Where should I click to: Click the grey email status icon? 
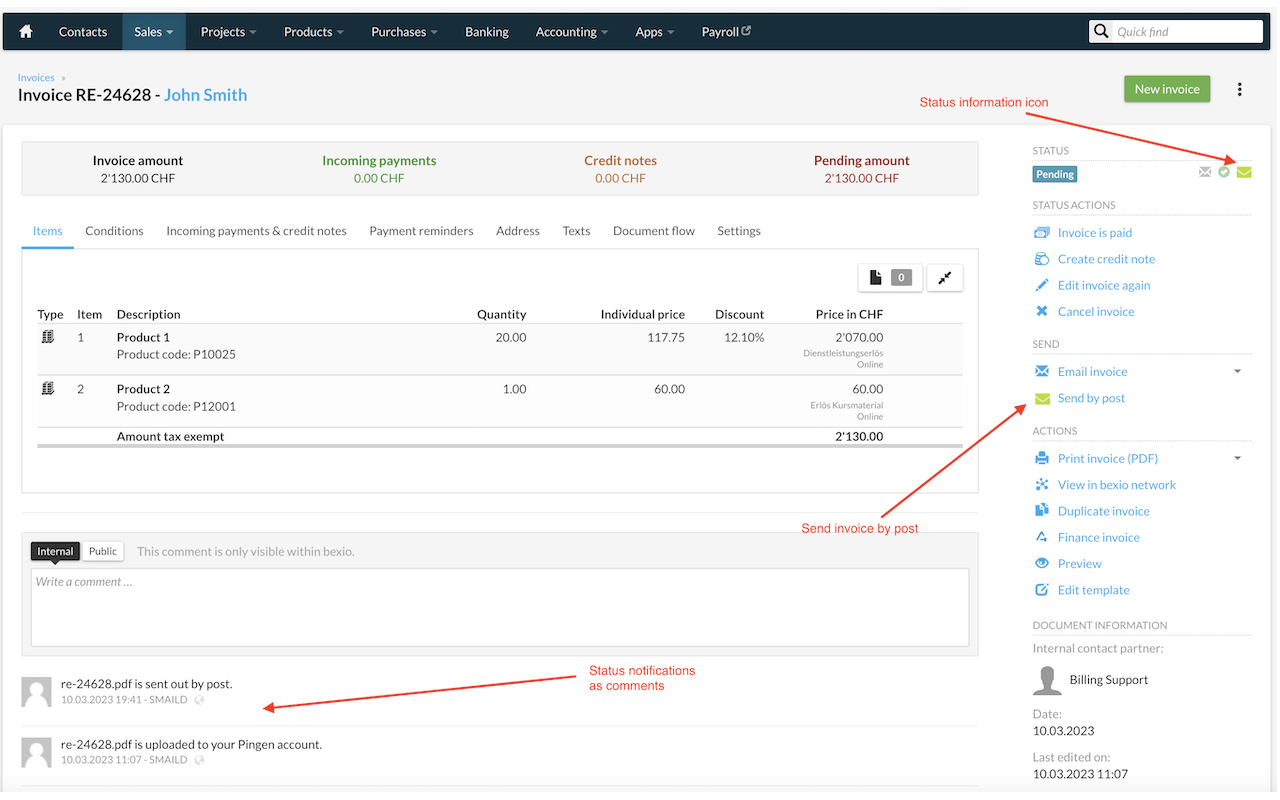1205,173
